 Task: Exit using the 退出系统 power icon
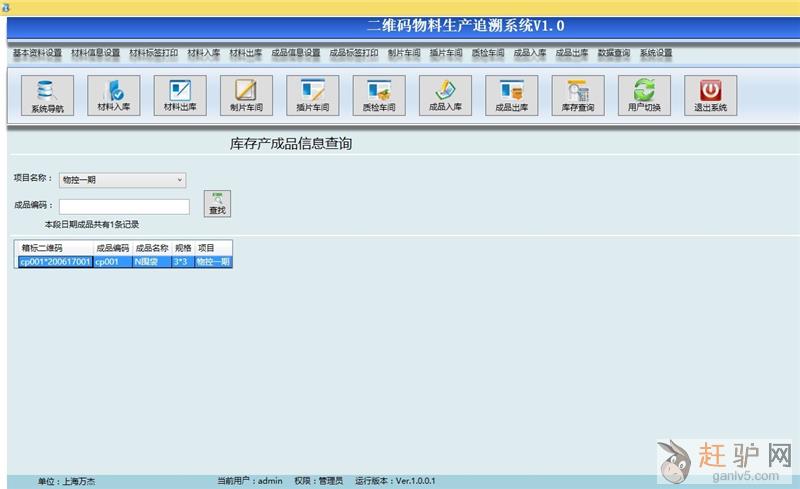click(x=710, y=96)
